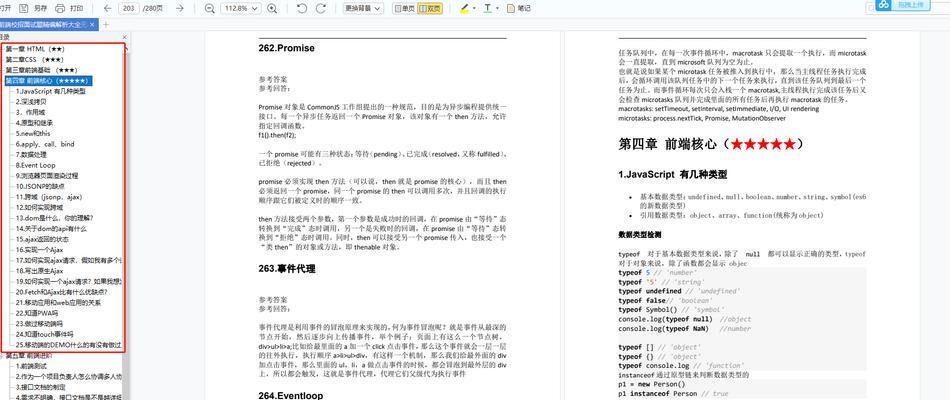Click the Save As (另存) icon
Viewport: 950px width, 400px height.
coord(24,8)
